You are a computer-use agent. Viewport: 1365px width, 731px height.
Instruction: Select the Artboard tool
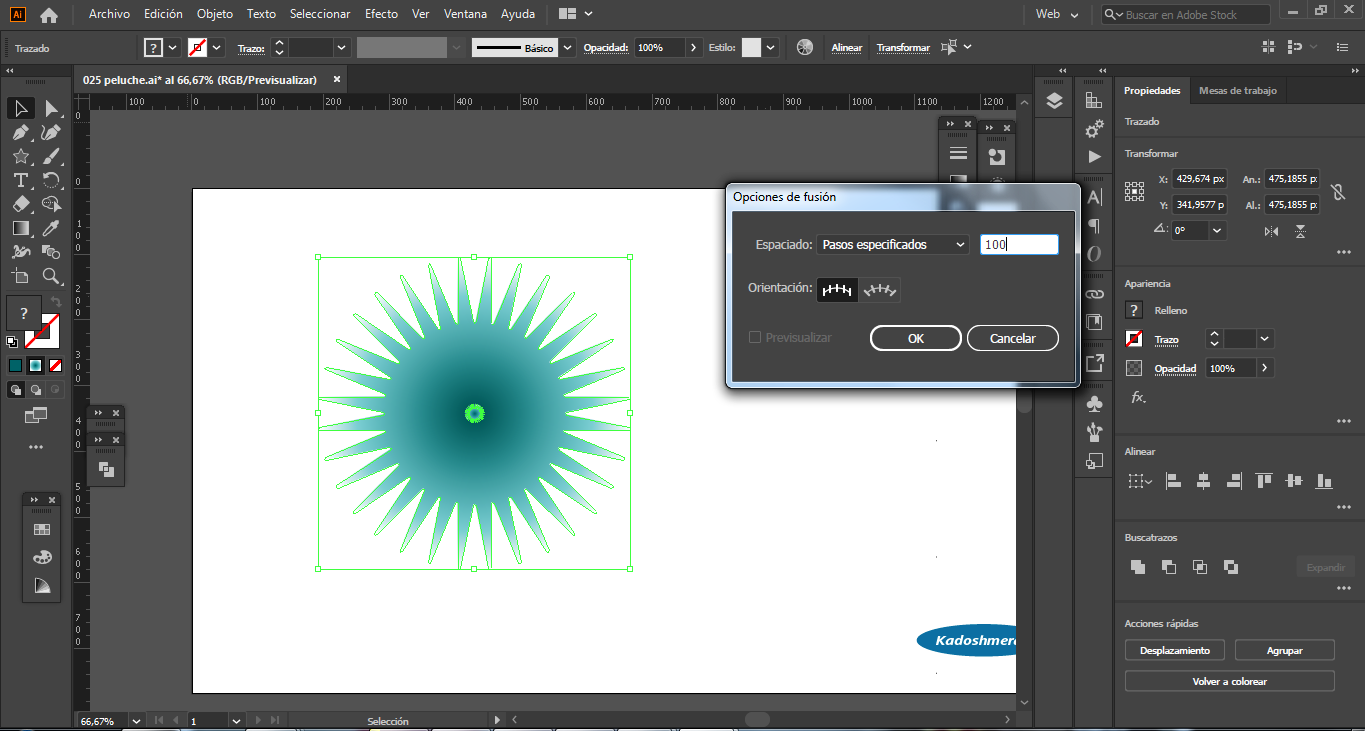tap(20, 276)
